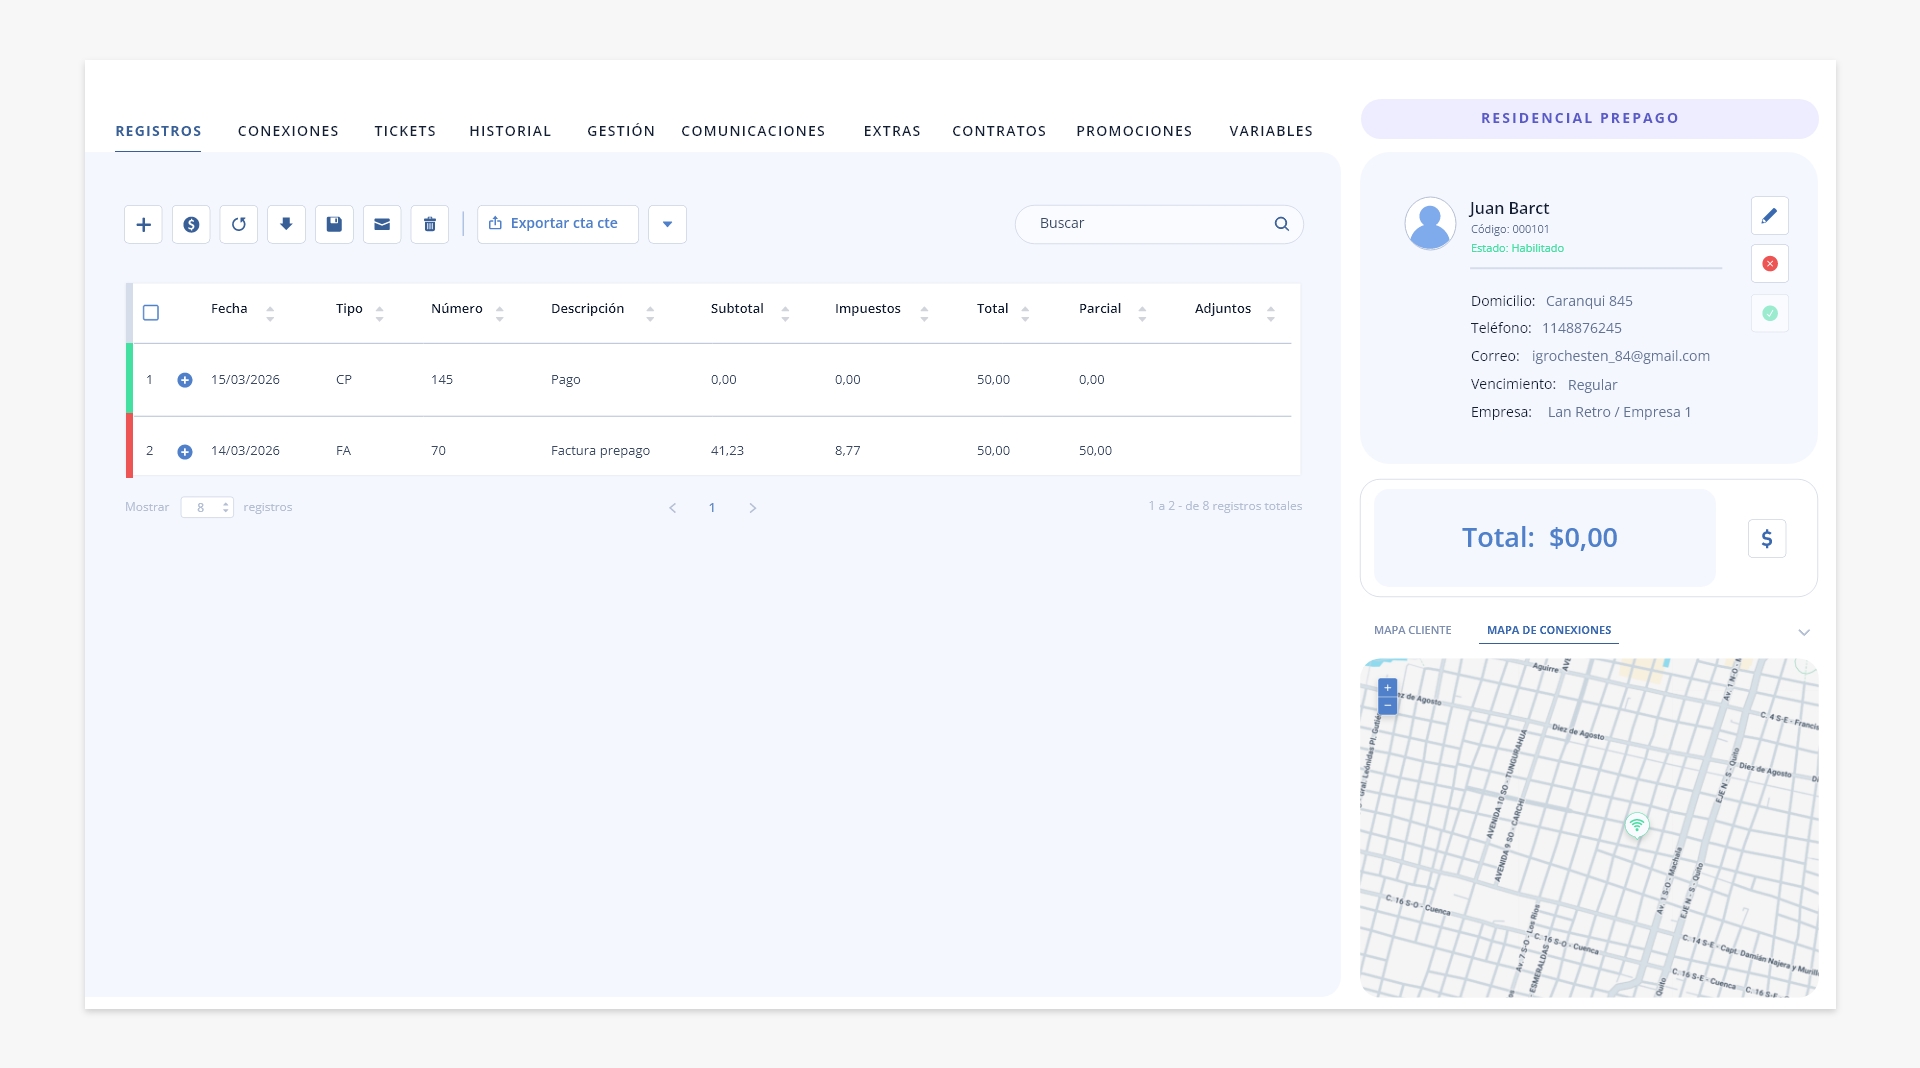This screenshot has height=1068, width=1920.
Task: Go to previous page of records
Action: [673, 508]
